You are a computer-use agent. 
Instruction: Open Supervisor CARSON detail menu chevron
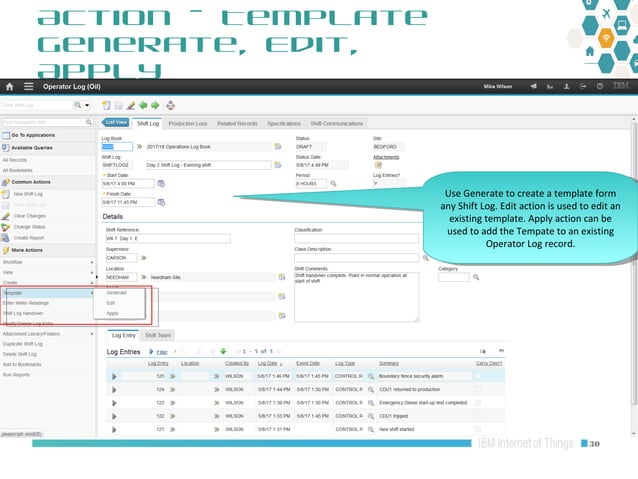coord(144,258)
